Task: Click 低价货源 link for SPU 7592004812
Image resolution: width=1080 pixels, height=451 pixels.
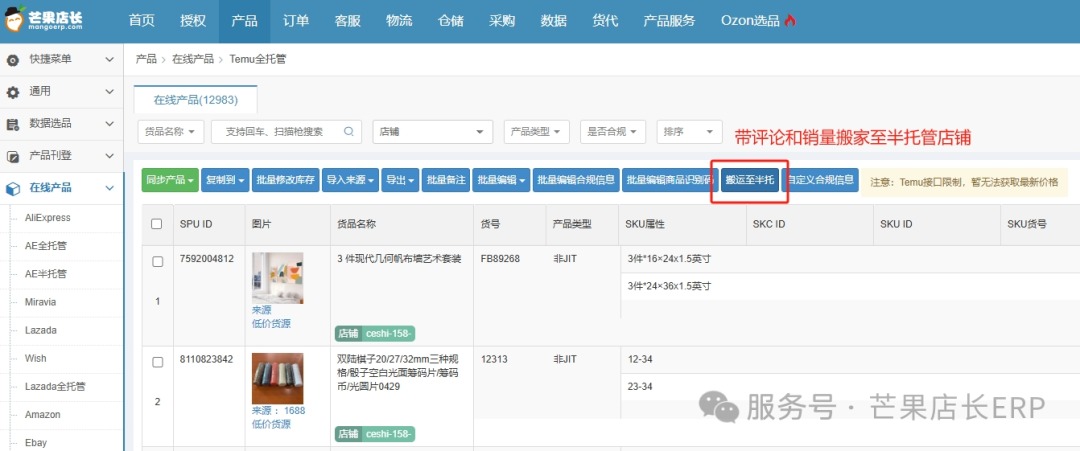Action: 271,324
